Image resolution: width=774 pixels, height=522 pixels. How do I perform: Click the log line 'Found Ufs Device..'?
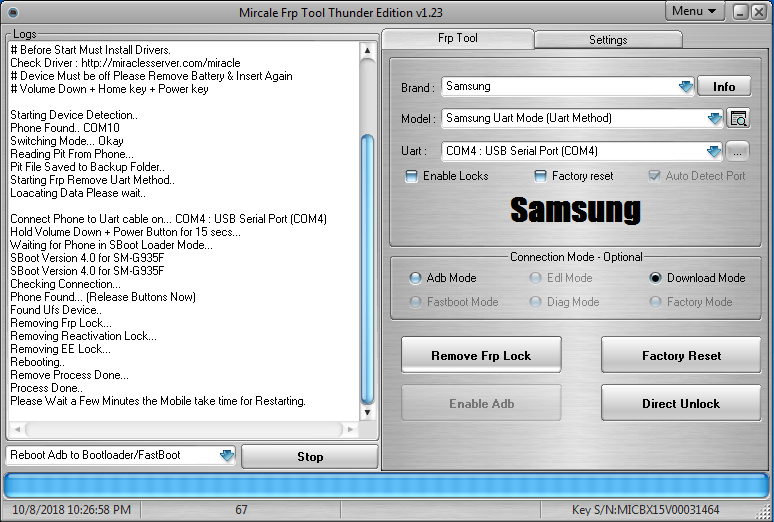pyautogui.click(x=56, y=310)
